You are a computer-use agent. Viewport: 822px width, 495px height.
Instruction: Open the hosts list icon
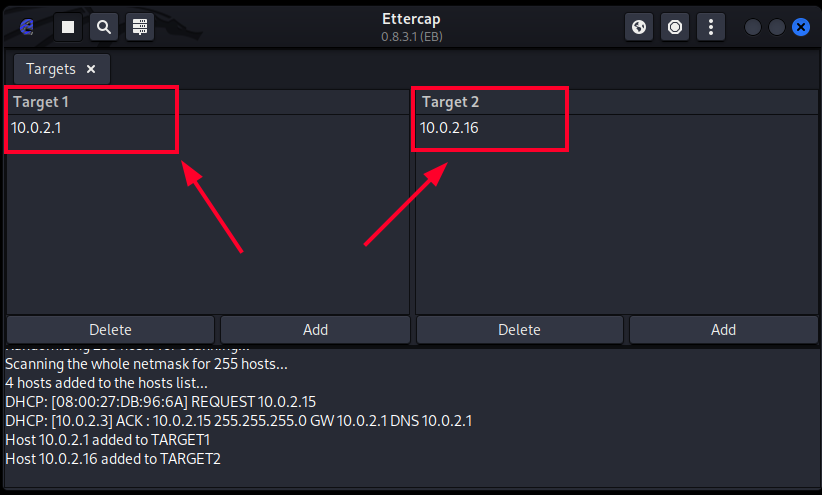tap(140, 27)
